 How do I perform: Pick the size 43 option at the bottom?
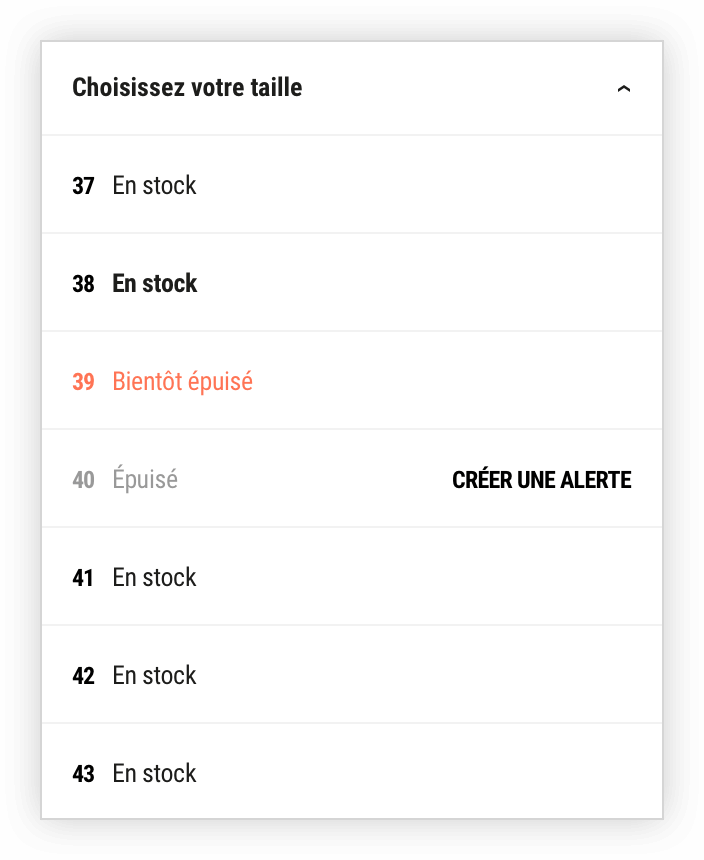(x=352, y=772)
